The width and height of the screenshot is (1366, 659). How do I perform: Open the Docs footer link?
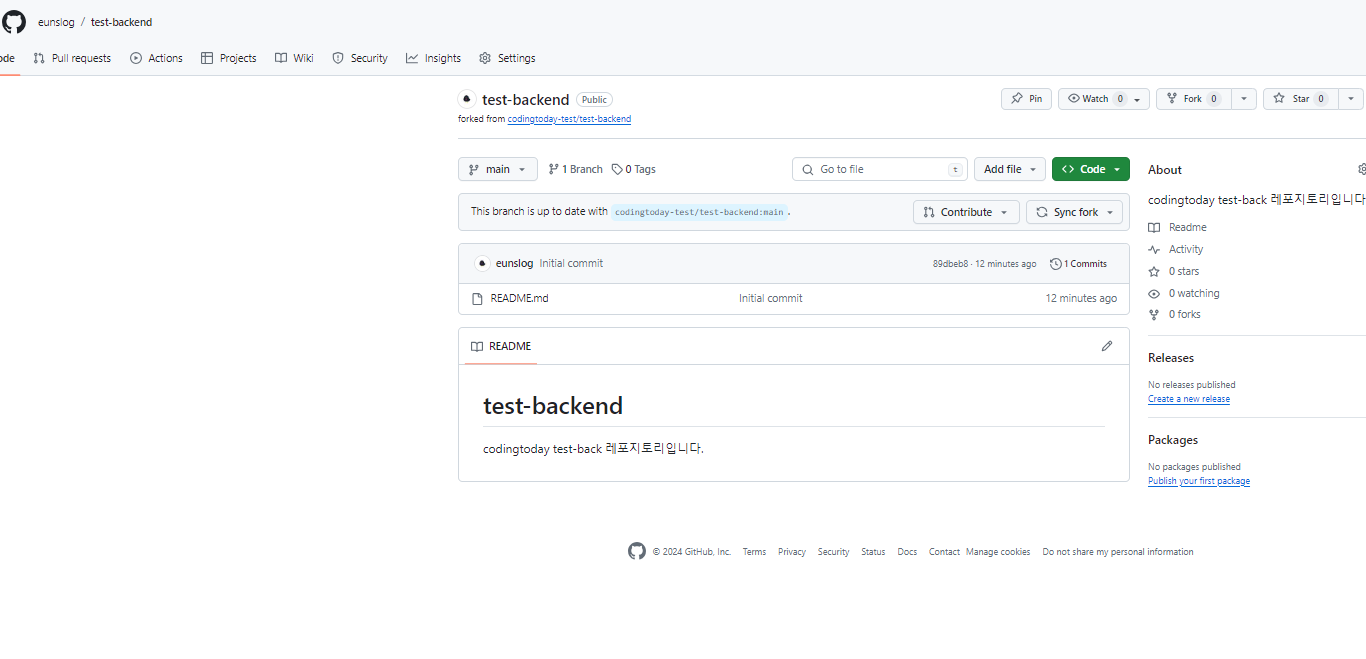[907, 552]
